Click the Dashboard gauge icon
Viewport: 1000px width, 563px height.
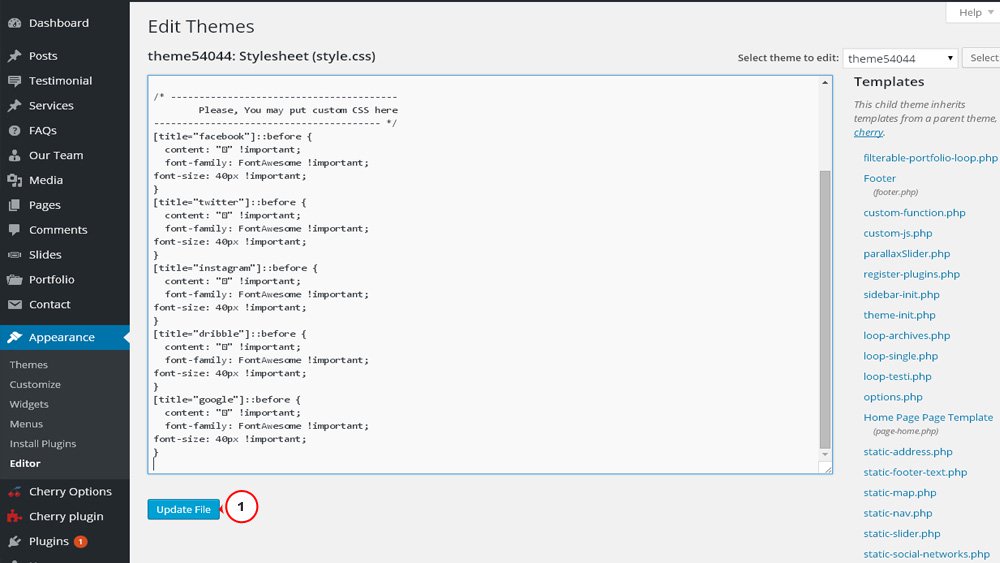(x=14, y=23)
